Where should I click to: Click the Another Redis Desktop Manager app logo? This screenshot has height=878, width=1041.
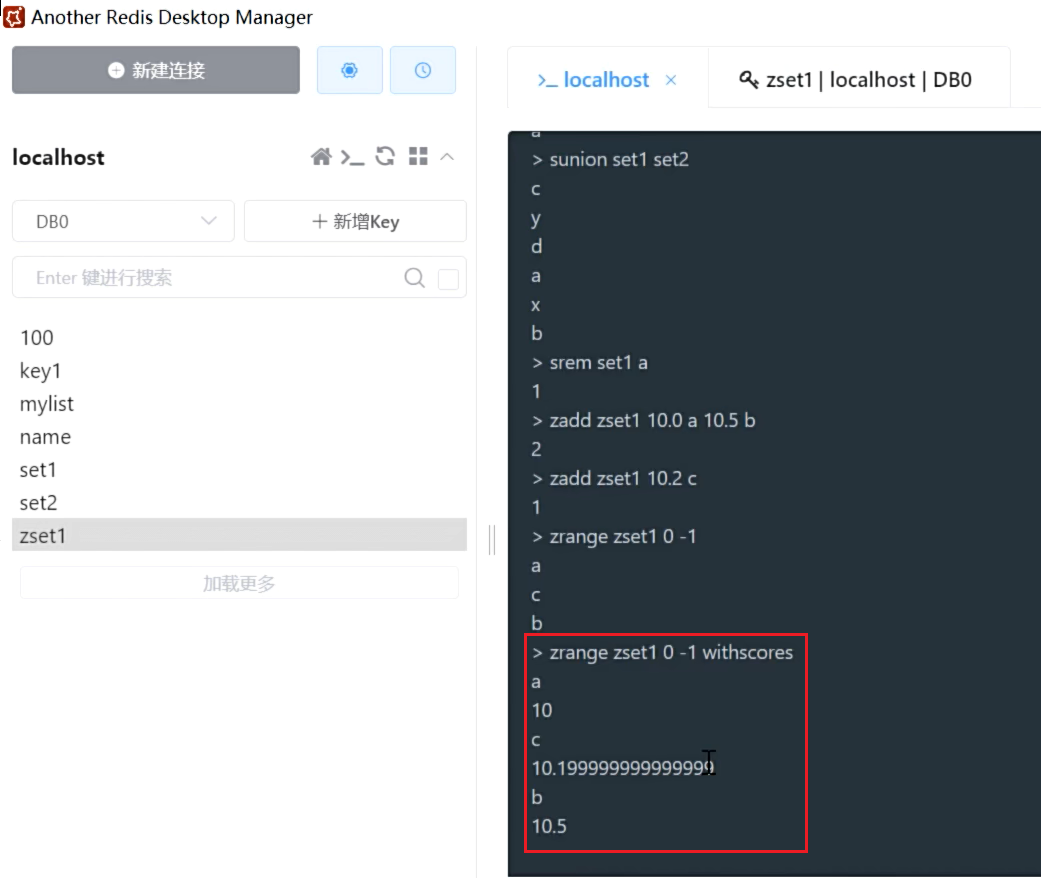click(14, 17)
